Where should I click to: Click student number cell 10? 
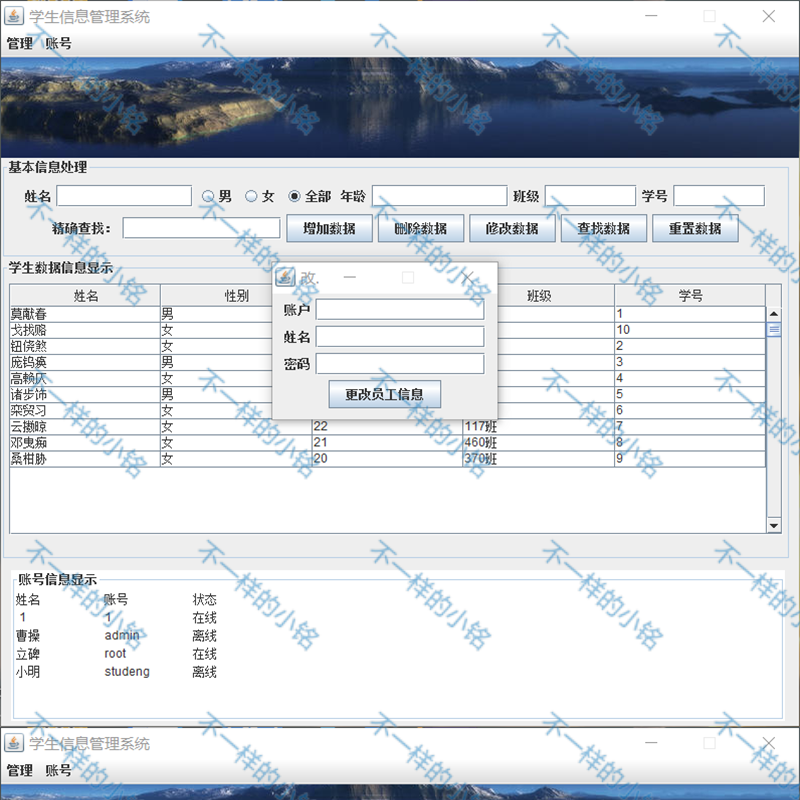click(x=690, y=330)
